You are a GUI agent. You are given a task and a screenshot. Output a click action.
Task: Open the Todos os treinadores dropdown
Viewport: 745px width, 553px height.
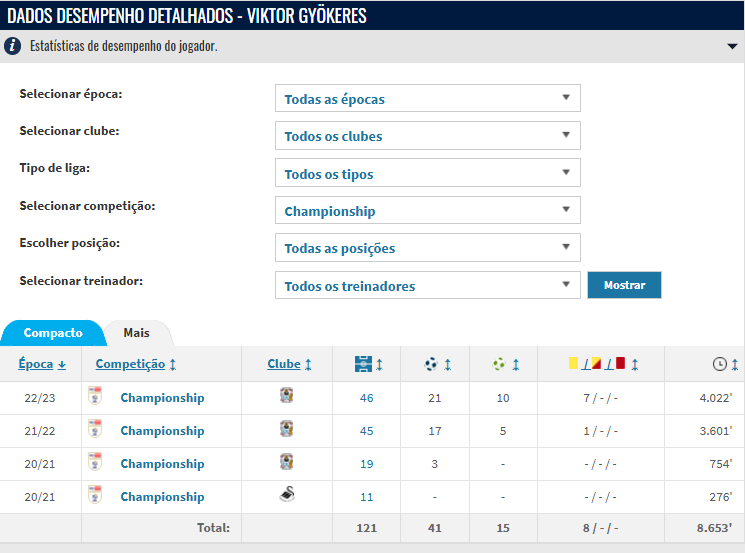point(428,285)
